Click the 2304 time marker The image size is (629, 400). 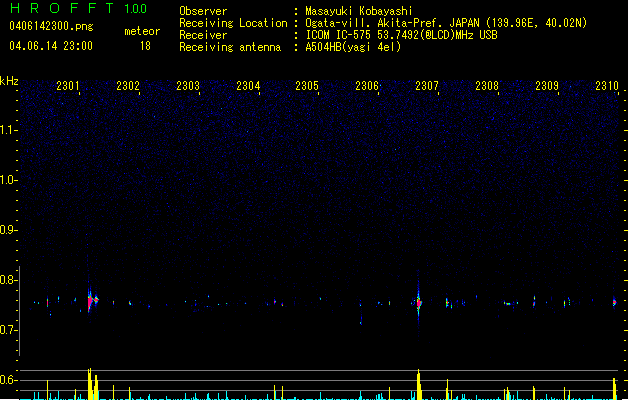[248, 86]
